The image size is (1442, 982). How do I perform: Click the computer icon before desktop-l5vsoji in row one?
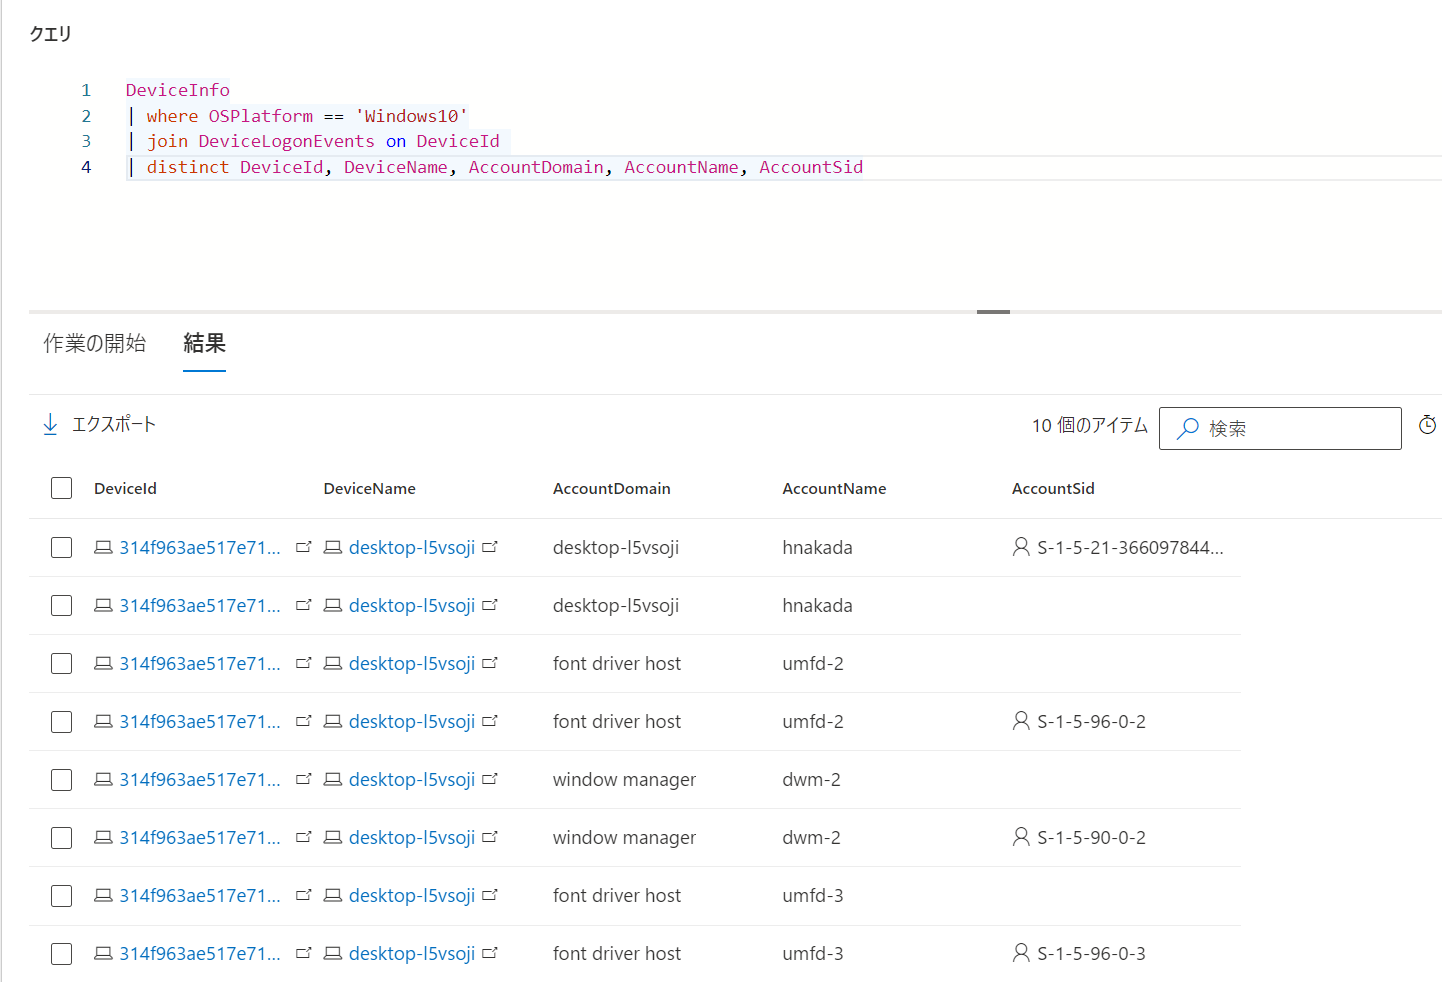click(332, 547)
